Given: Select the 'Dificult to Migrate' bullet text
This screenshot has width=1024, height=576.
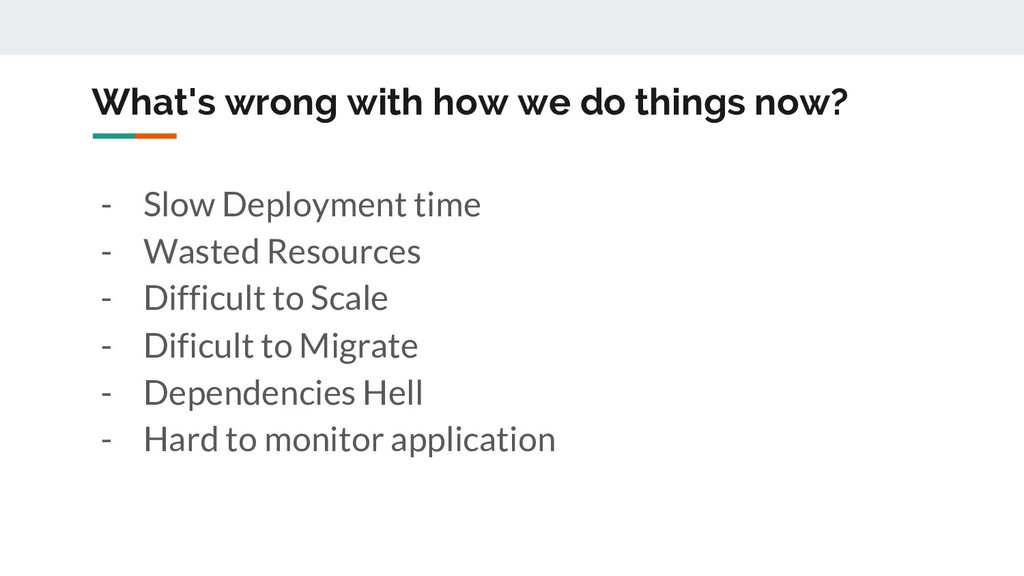Looking at the screenshot, I should pos(281,347).
